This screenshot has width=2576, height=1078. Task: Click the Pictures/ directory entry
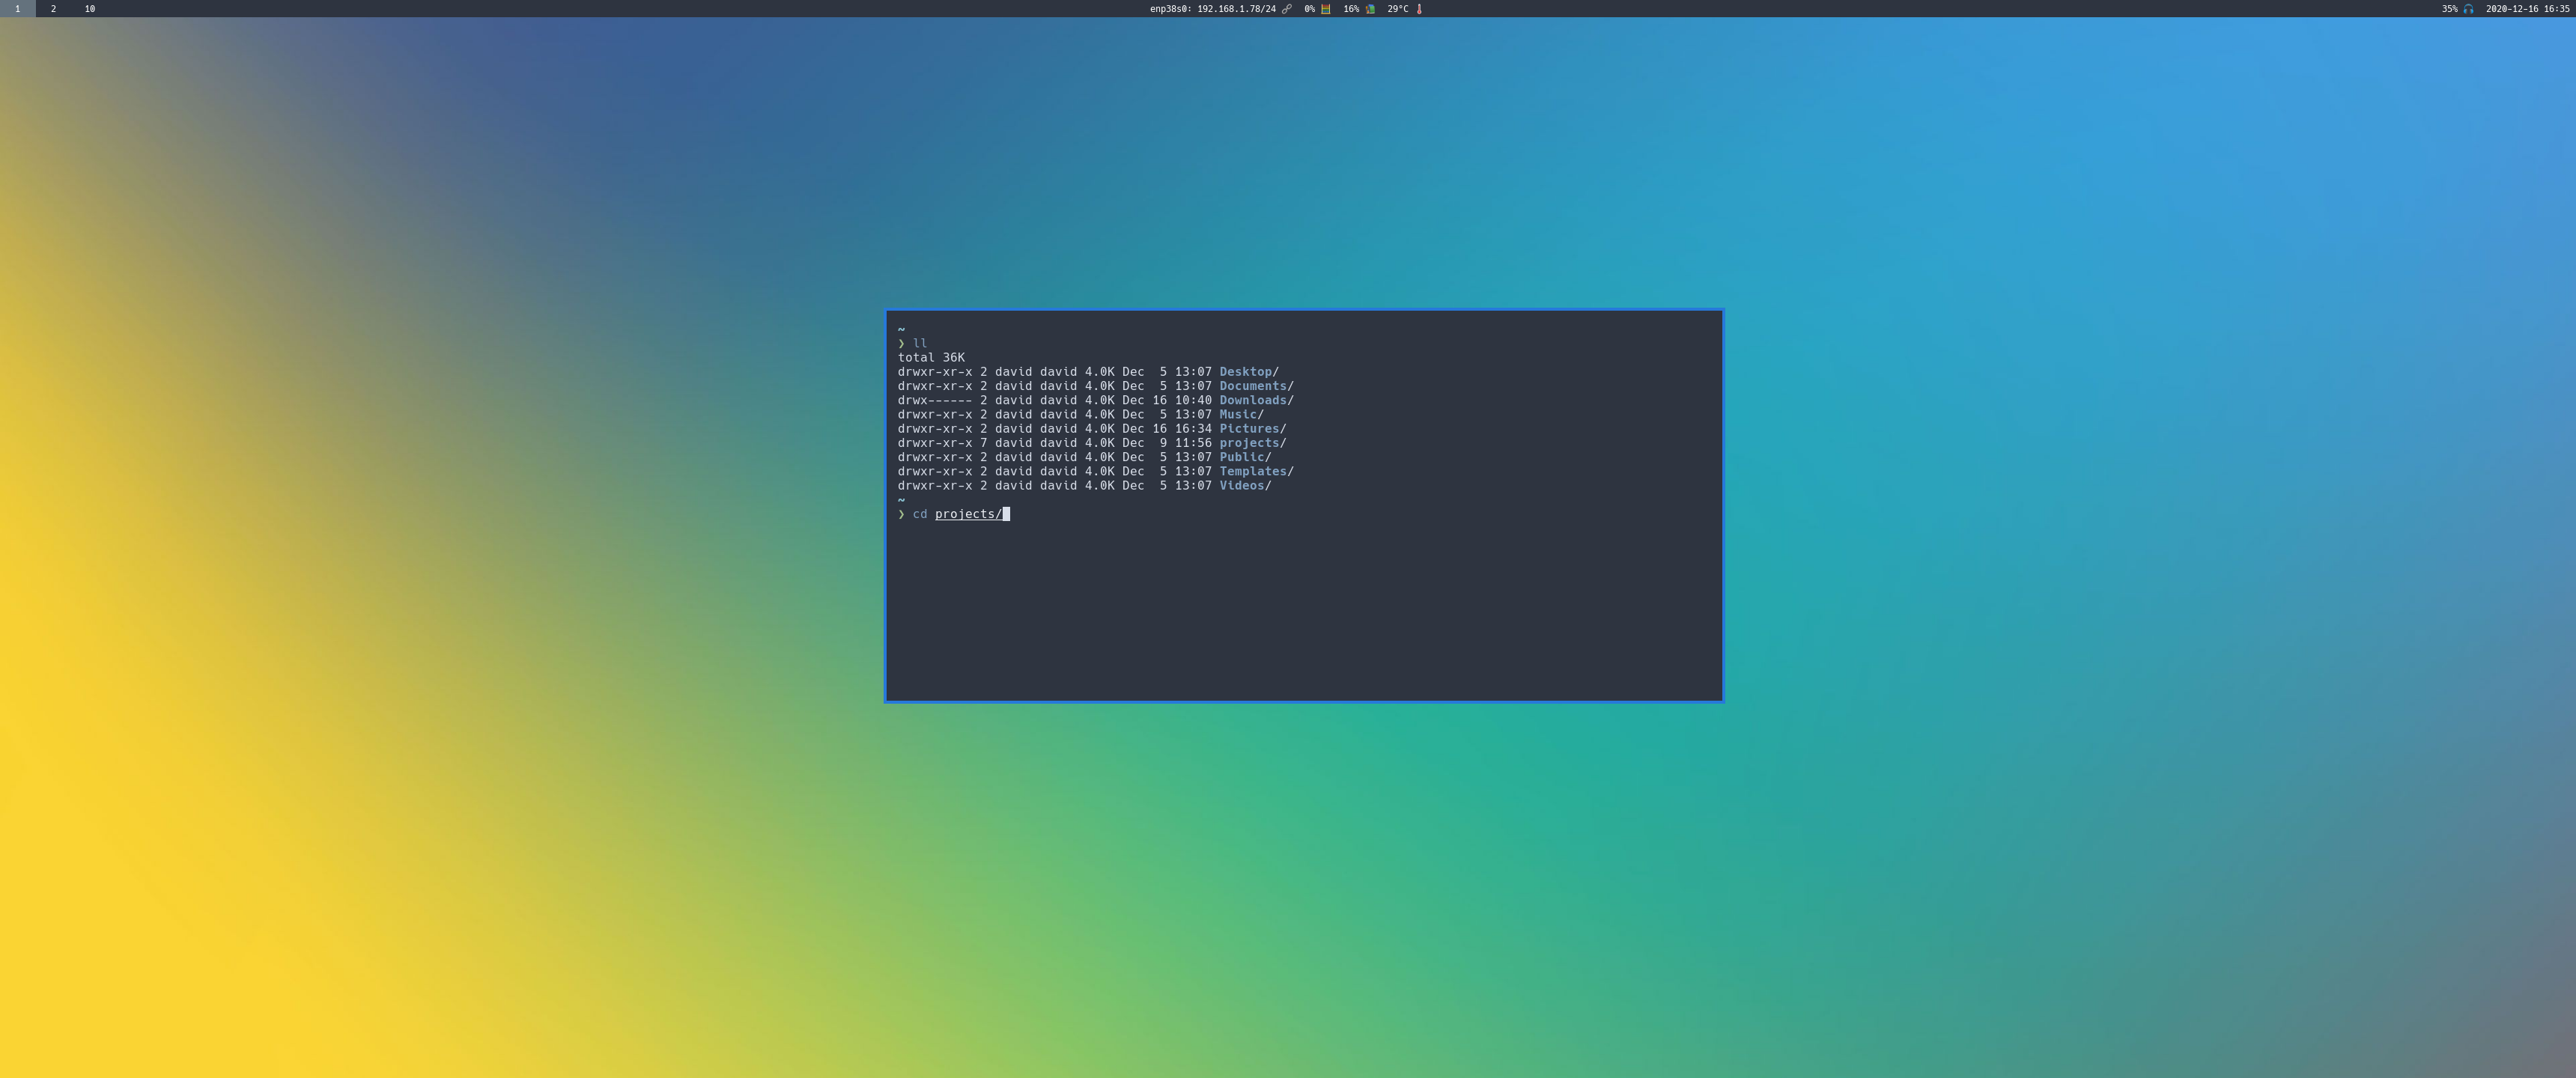pos(1248,428)
